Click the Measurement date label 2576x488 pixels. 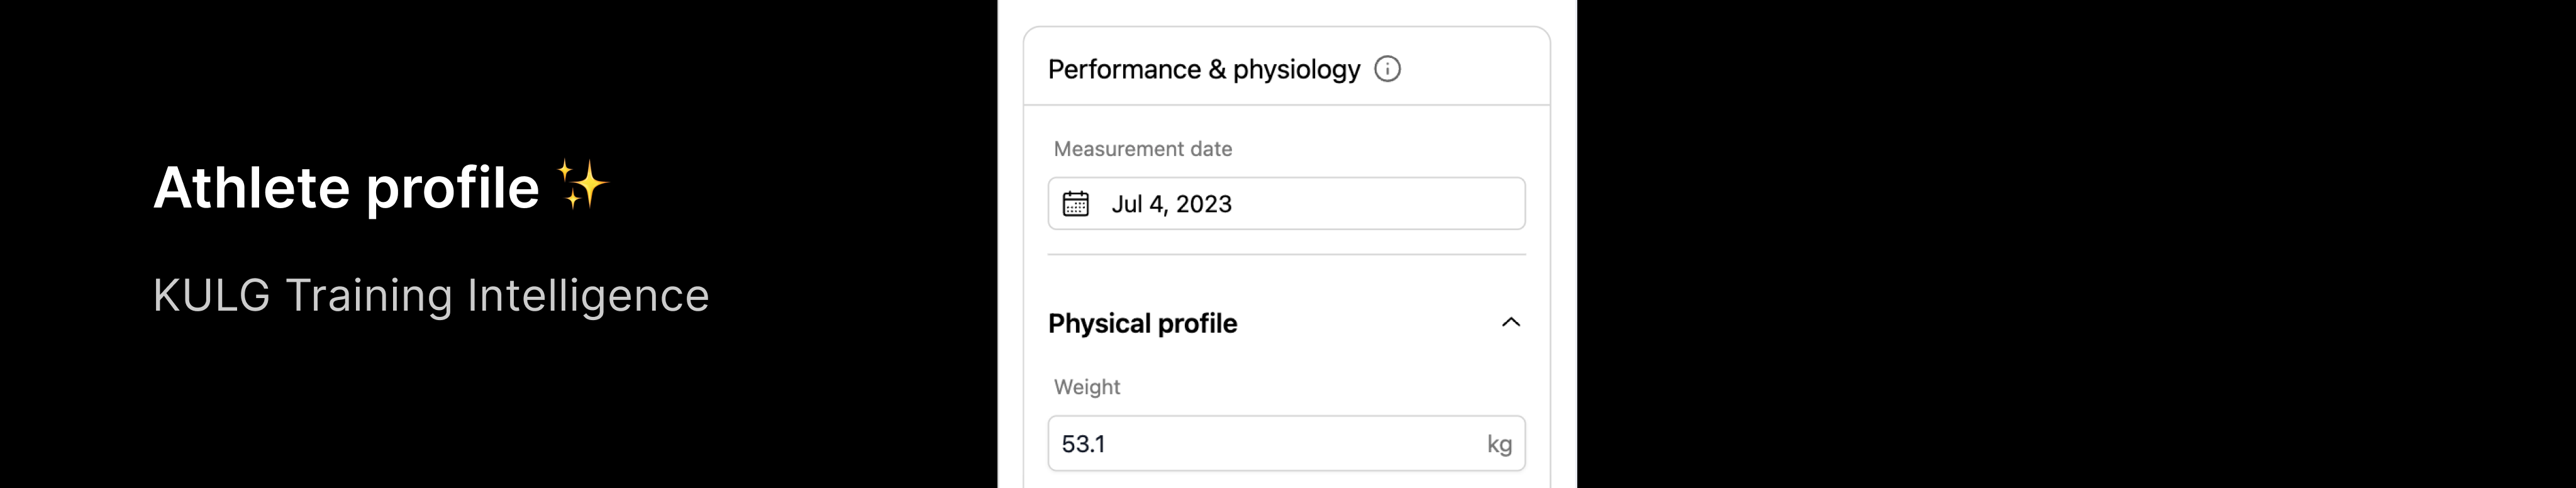[x=1142, y=149]
